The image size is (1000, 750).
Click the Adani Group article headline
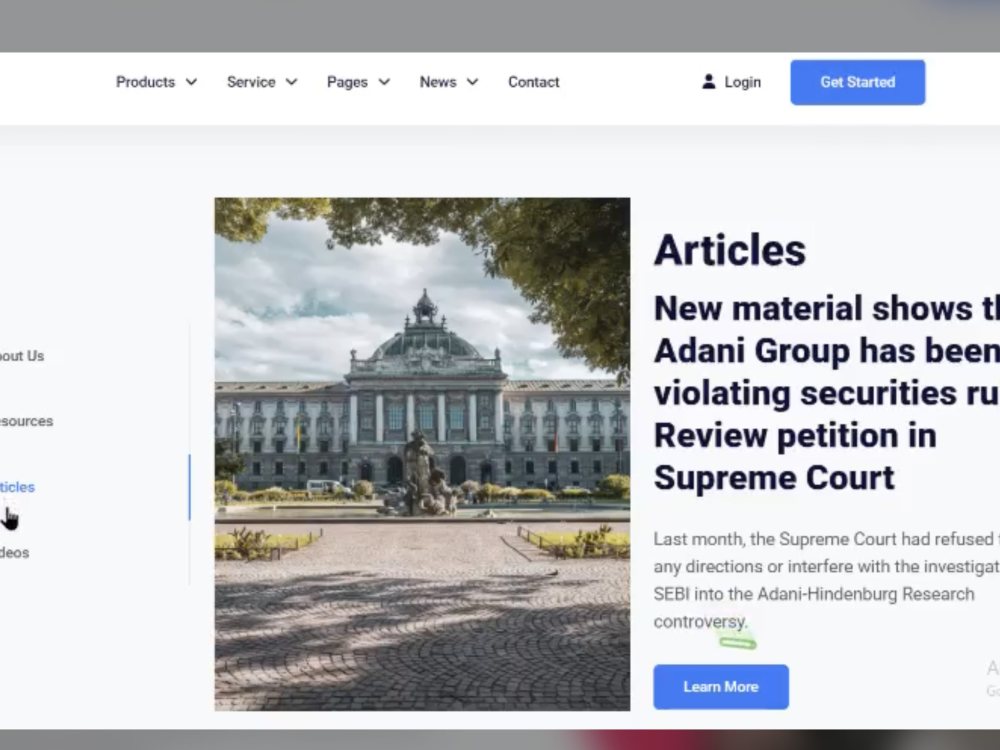point(827,393)
